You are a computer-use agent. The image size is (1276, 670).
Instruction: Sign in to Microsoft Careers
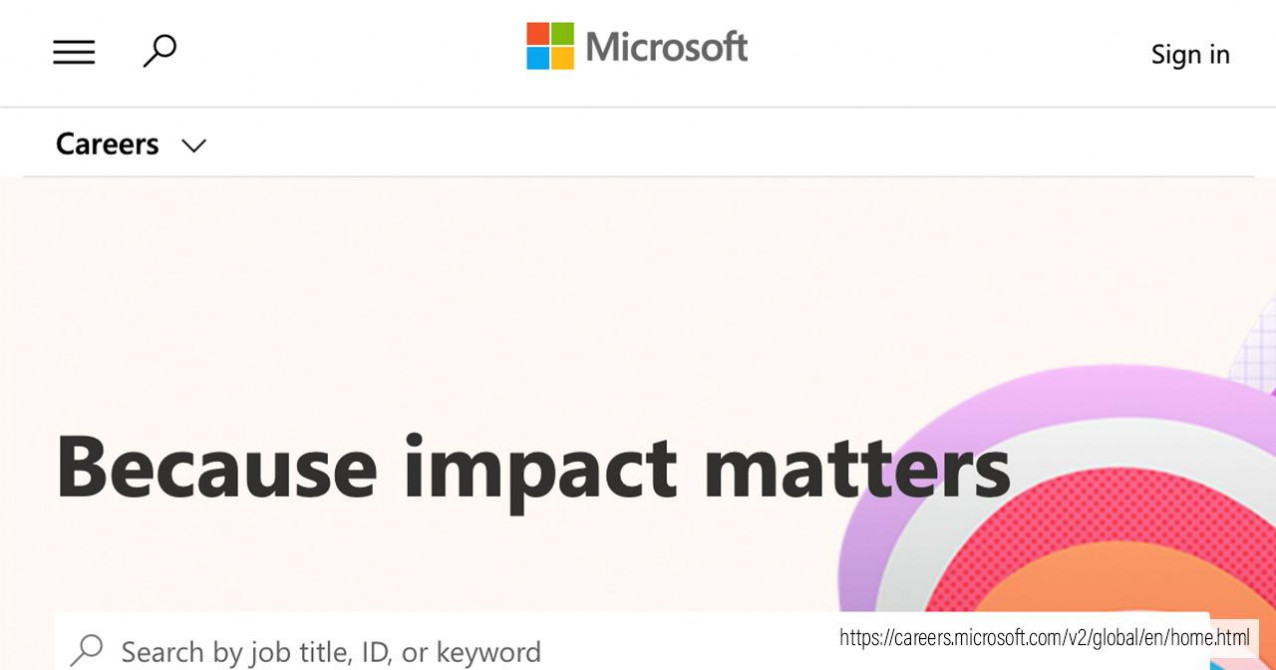[1190, 55]
